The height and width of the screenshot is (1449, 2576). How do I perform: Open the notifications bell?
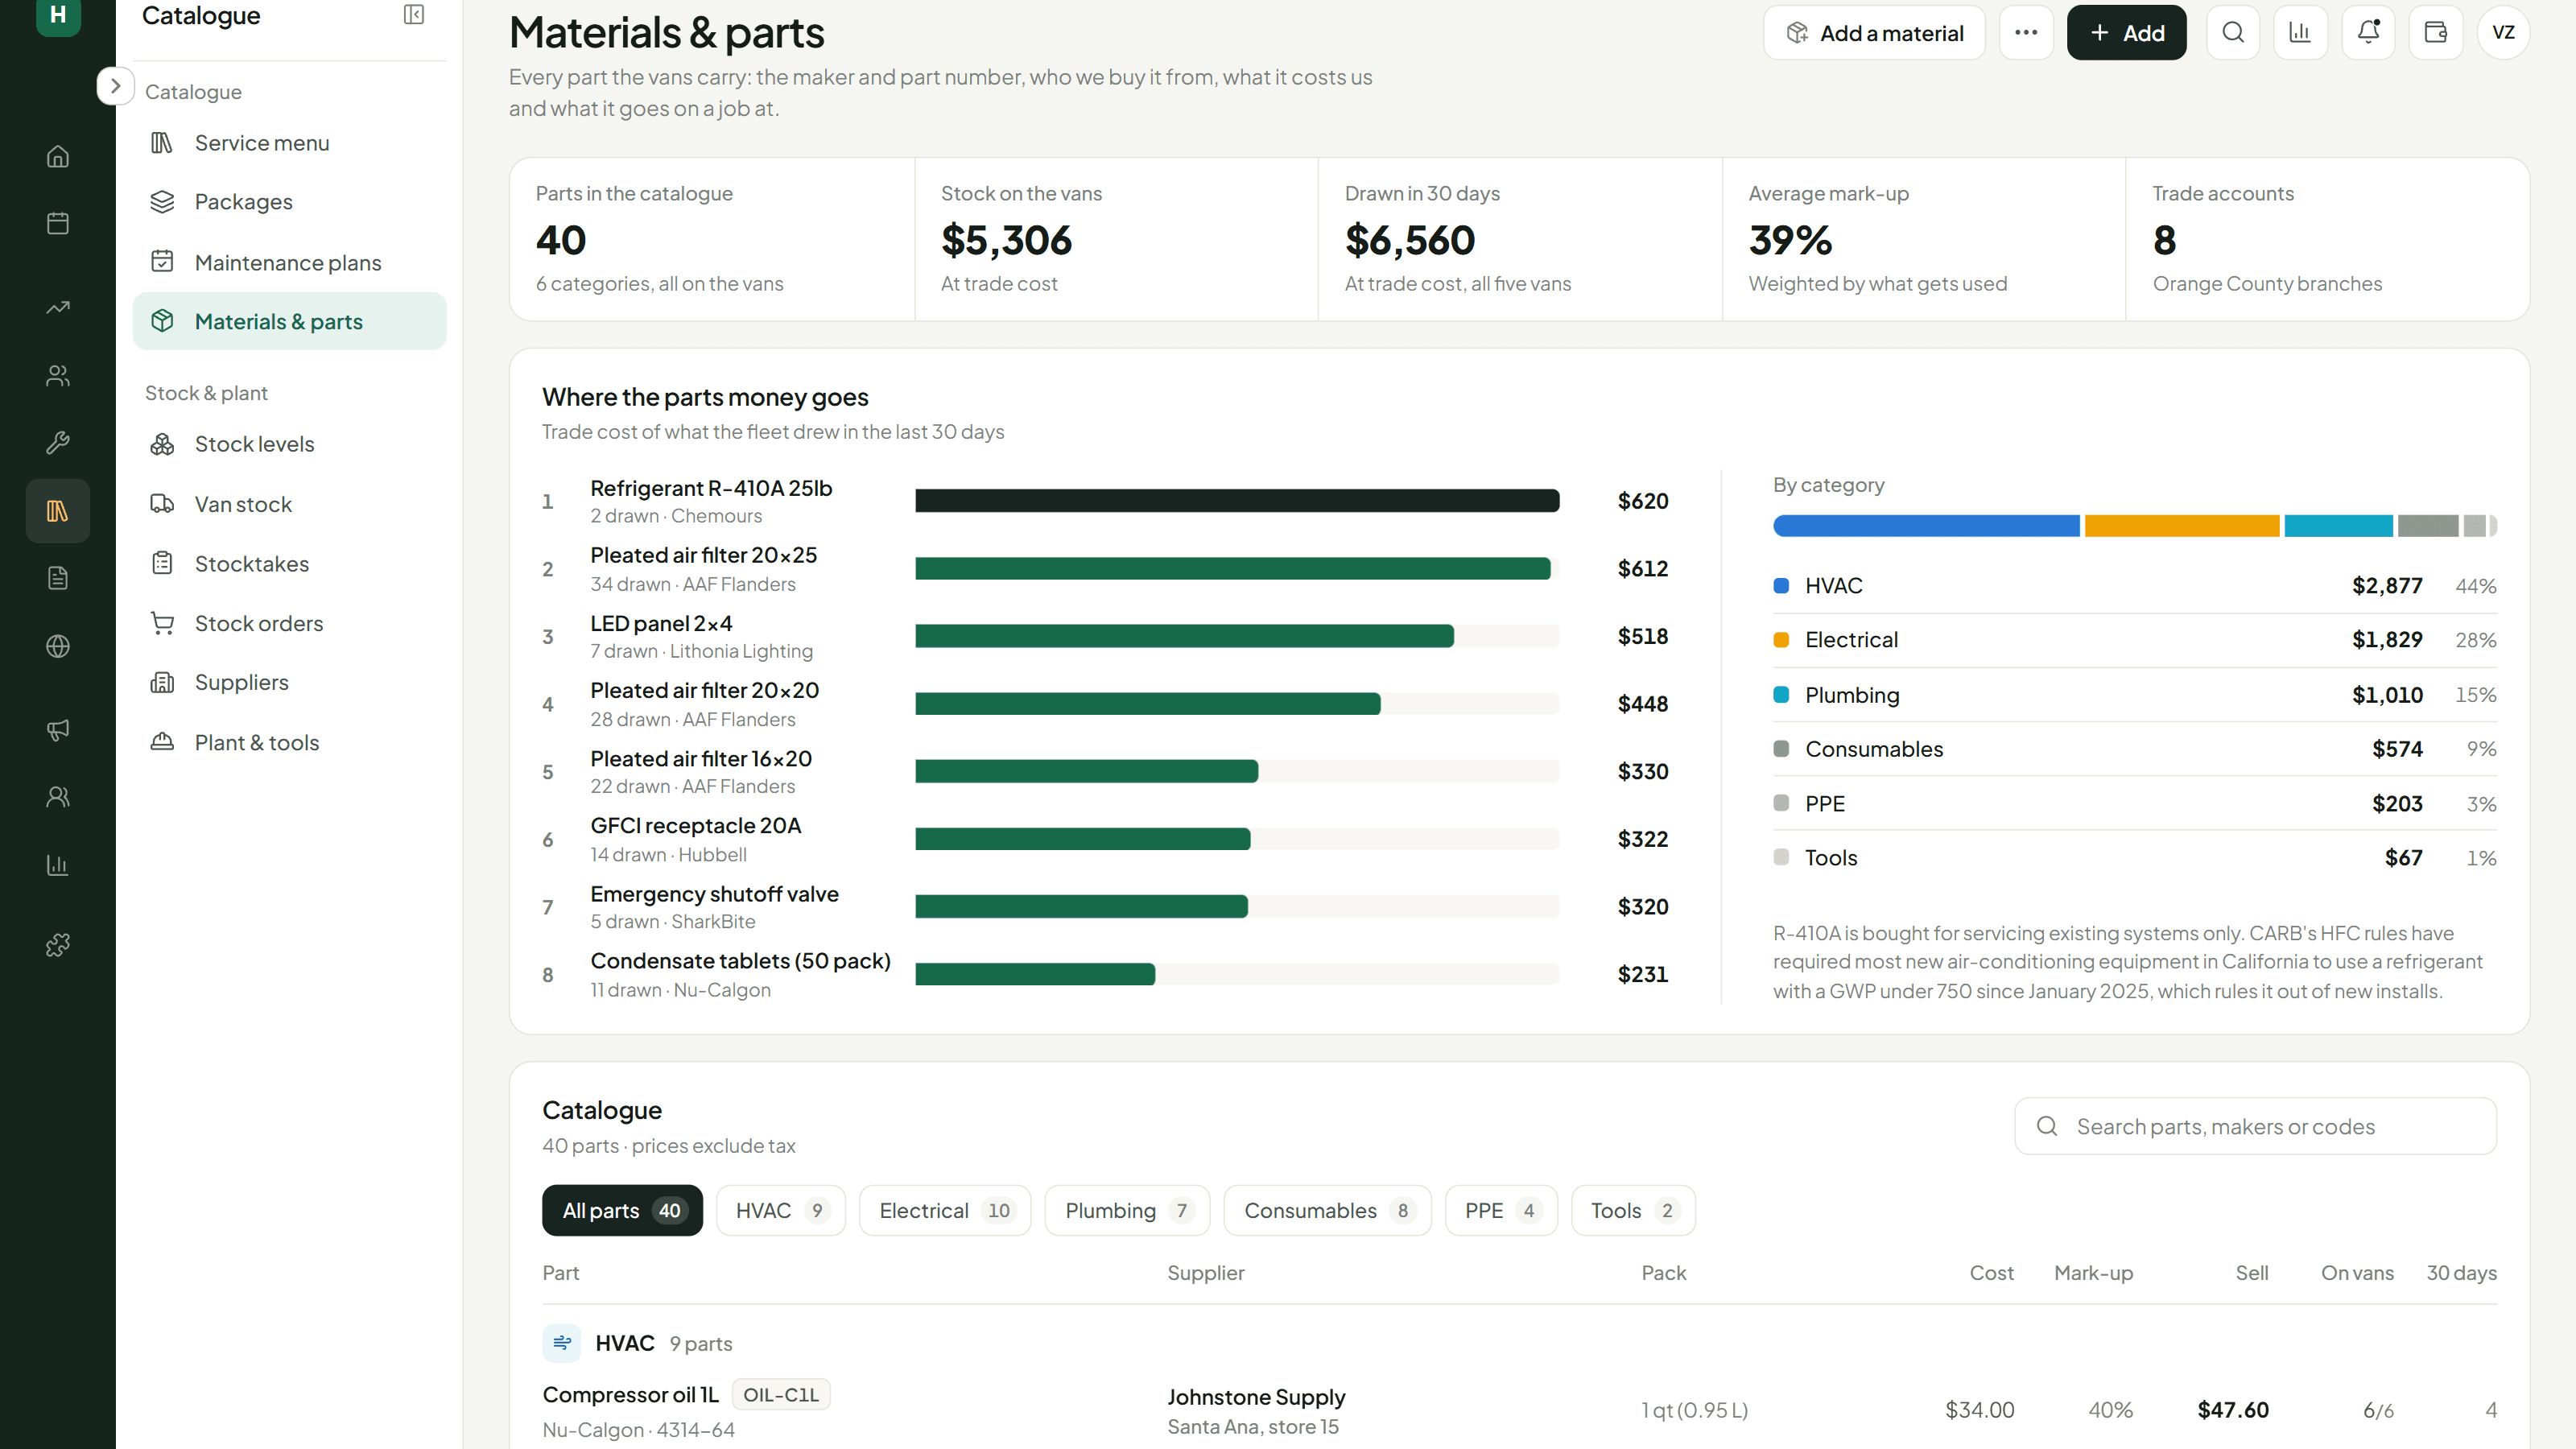(x=2368, y=33)
